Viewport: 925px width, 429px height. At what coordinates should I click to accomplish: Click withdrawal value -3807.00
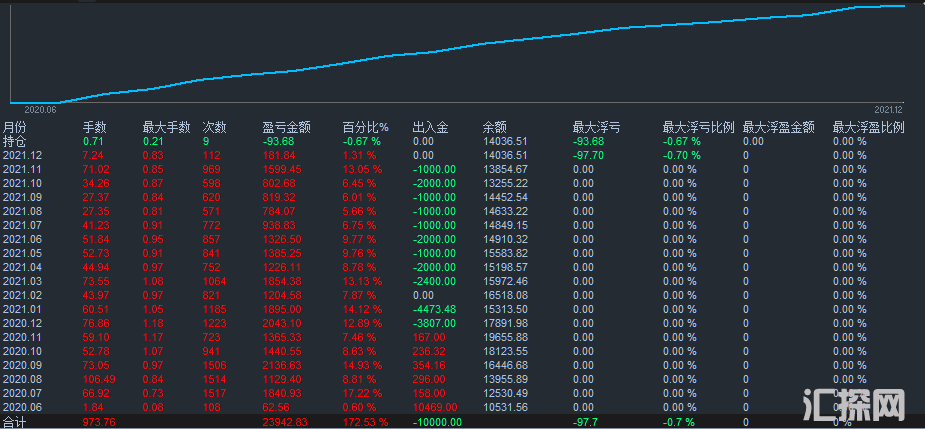pos(434,323)
